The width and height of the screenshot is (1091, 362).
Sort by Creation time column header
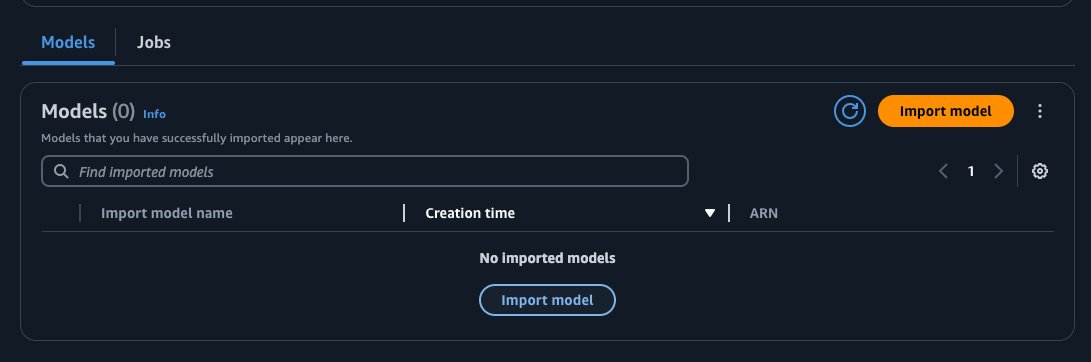pos(470,213)
